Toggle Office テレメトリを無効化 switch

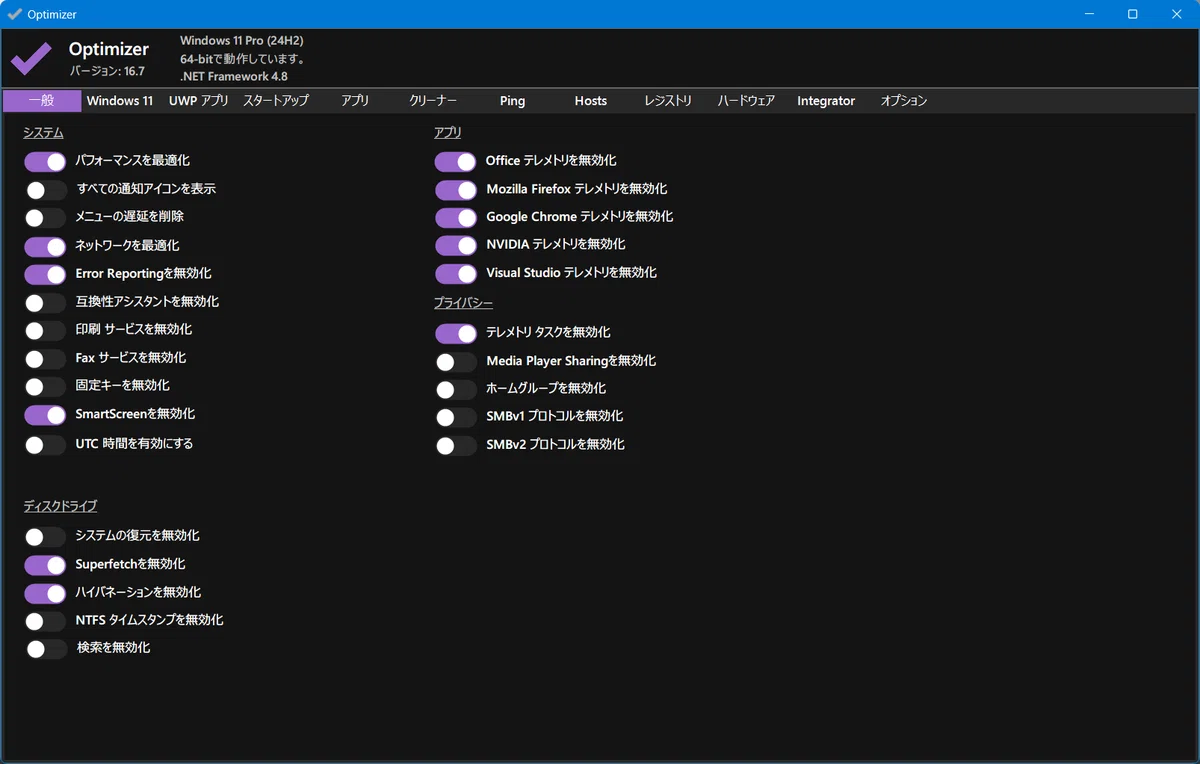click(x=455, y=161)
